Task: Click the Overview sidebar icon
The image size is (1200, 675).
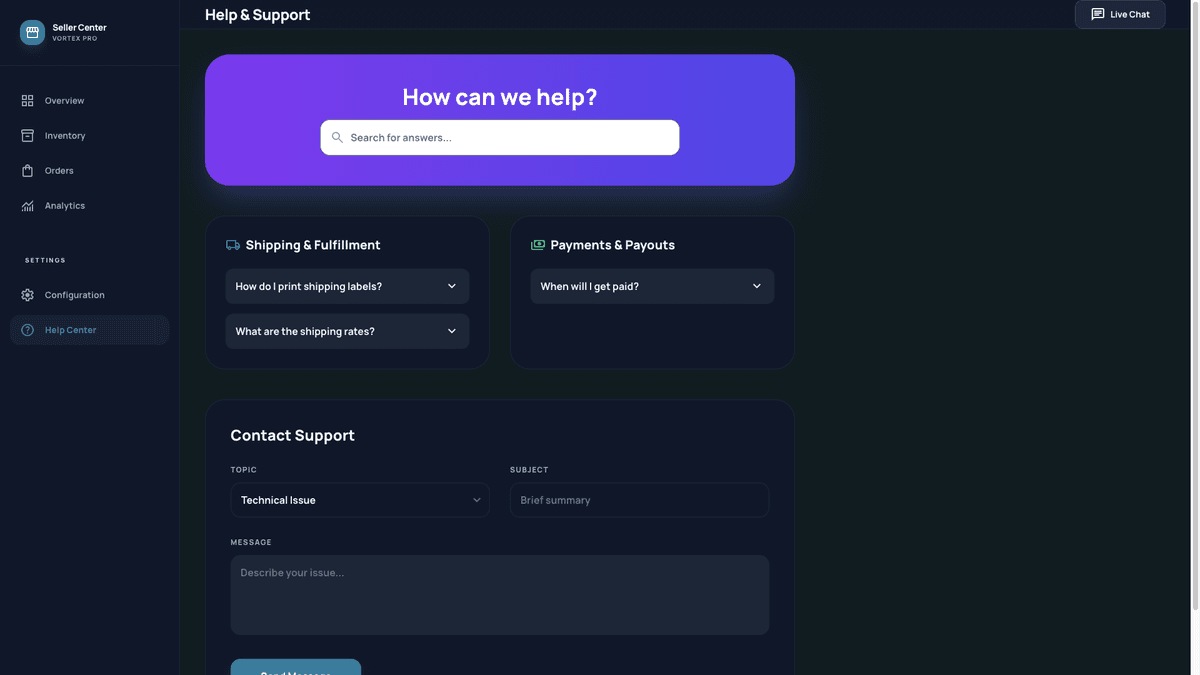Action: pos(27,100)
